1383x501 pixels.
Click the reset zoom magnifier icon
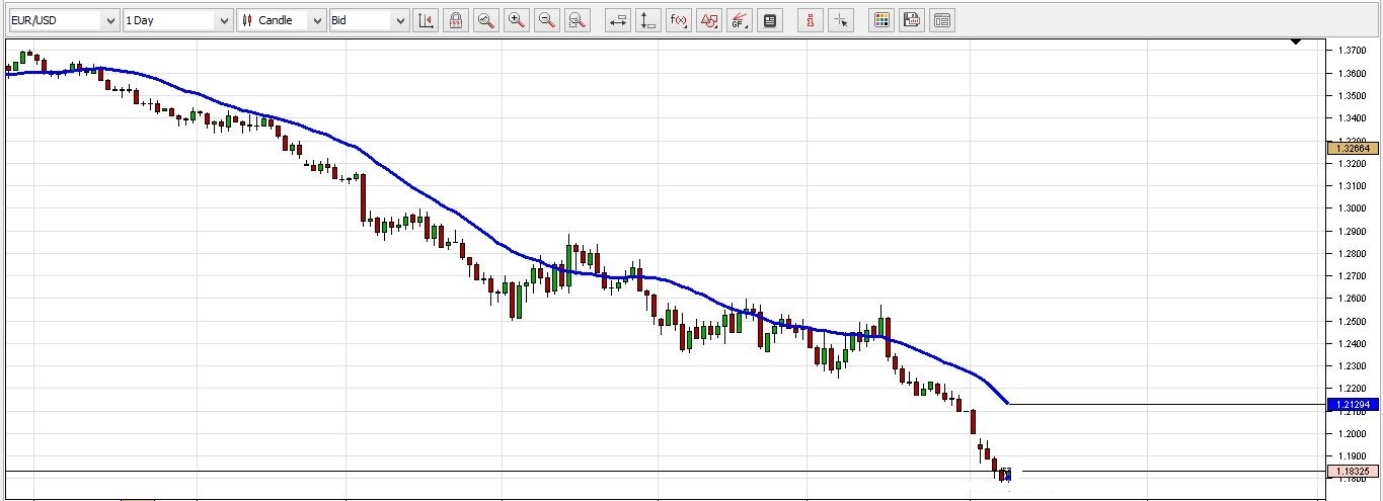(x=576, y=20)
